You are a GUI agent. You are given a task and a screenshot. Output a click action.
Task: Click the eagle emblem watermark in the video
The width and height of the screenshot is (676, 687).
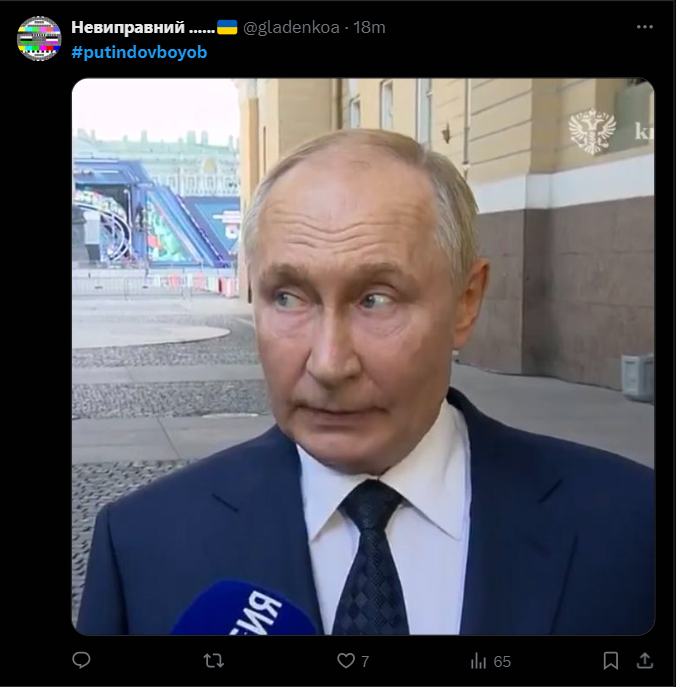pyautogui.click(x=592, y=131)
